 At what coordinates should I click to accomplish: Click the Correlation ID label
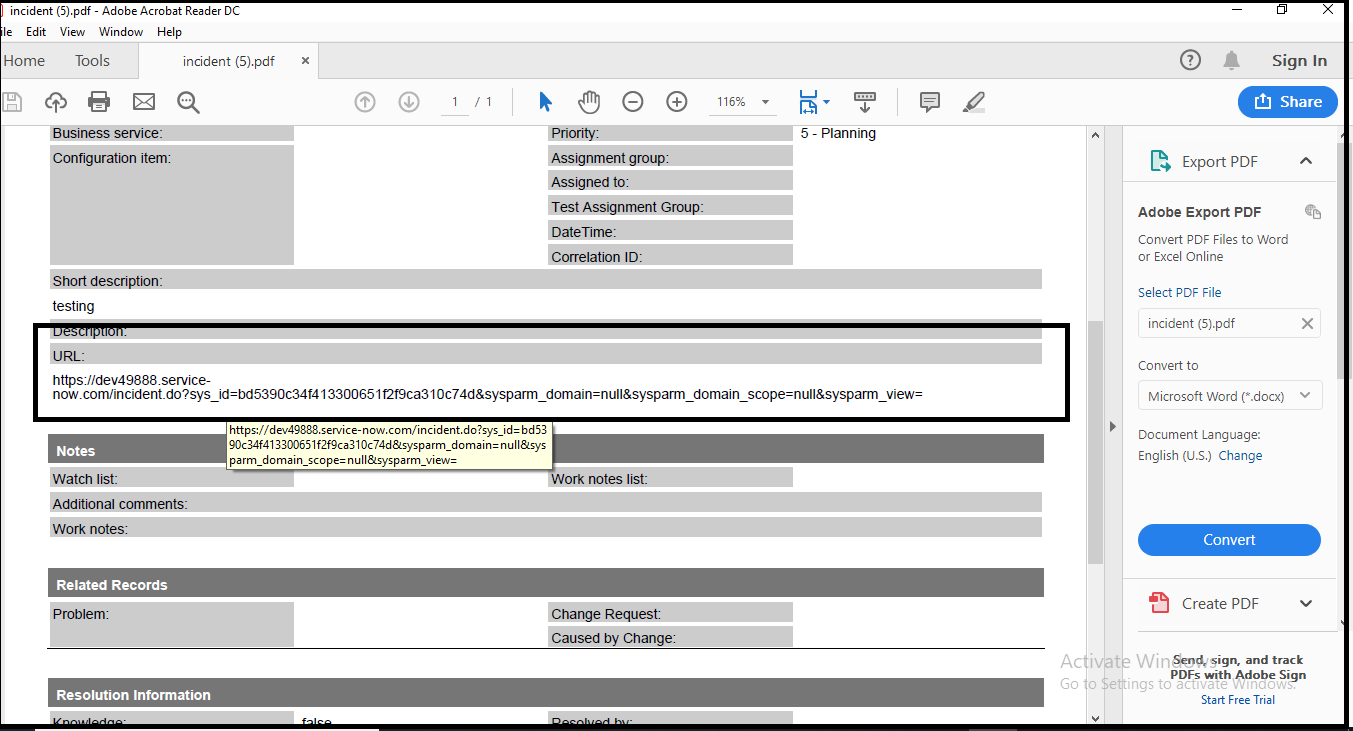point(596,257)
